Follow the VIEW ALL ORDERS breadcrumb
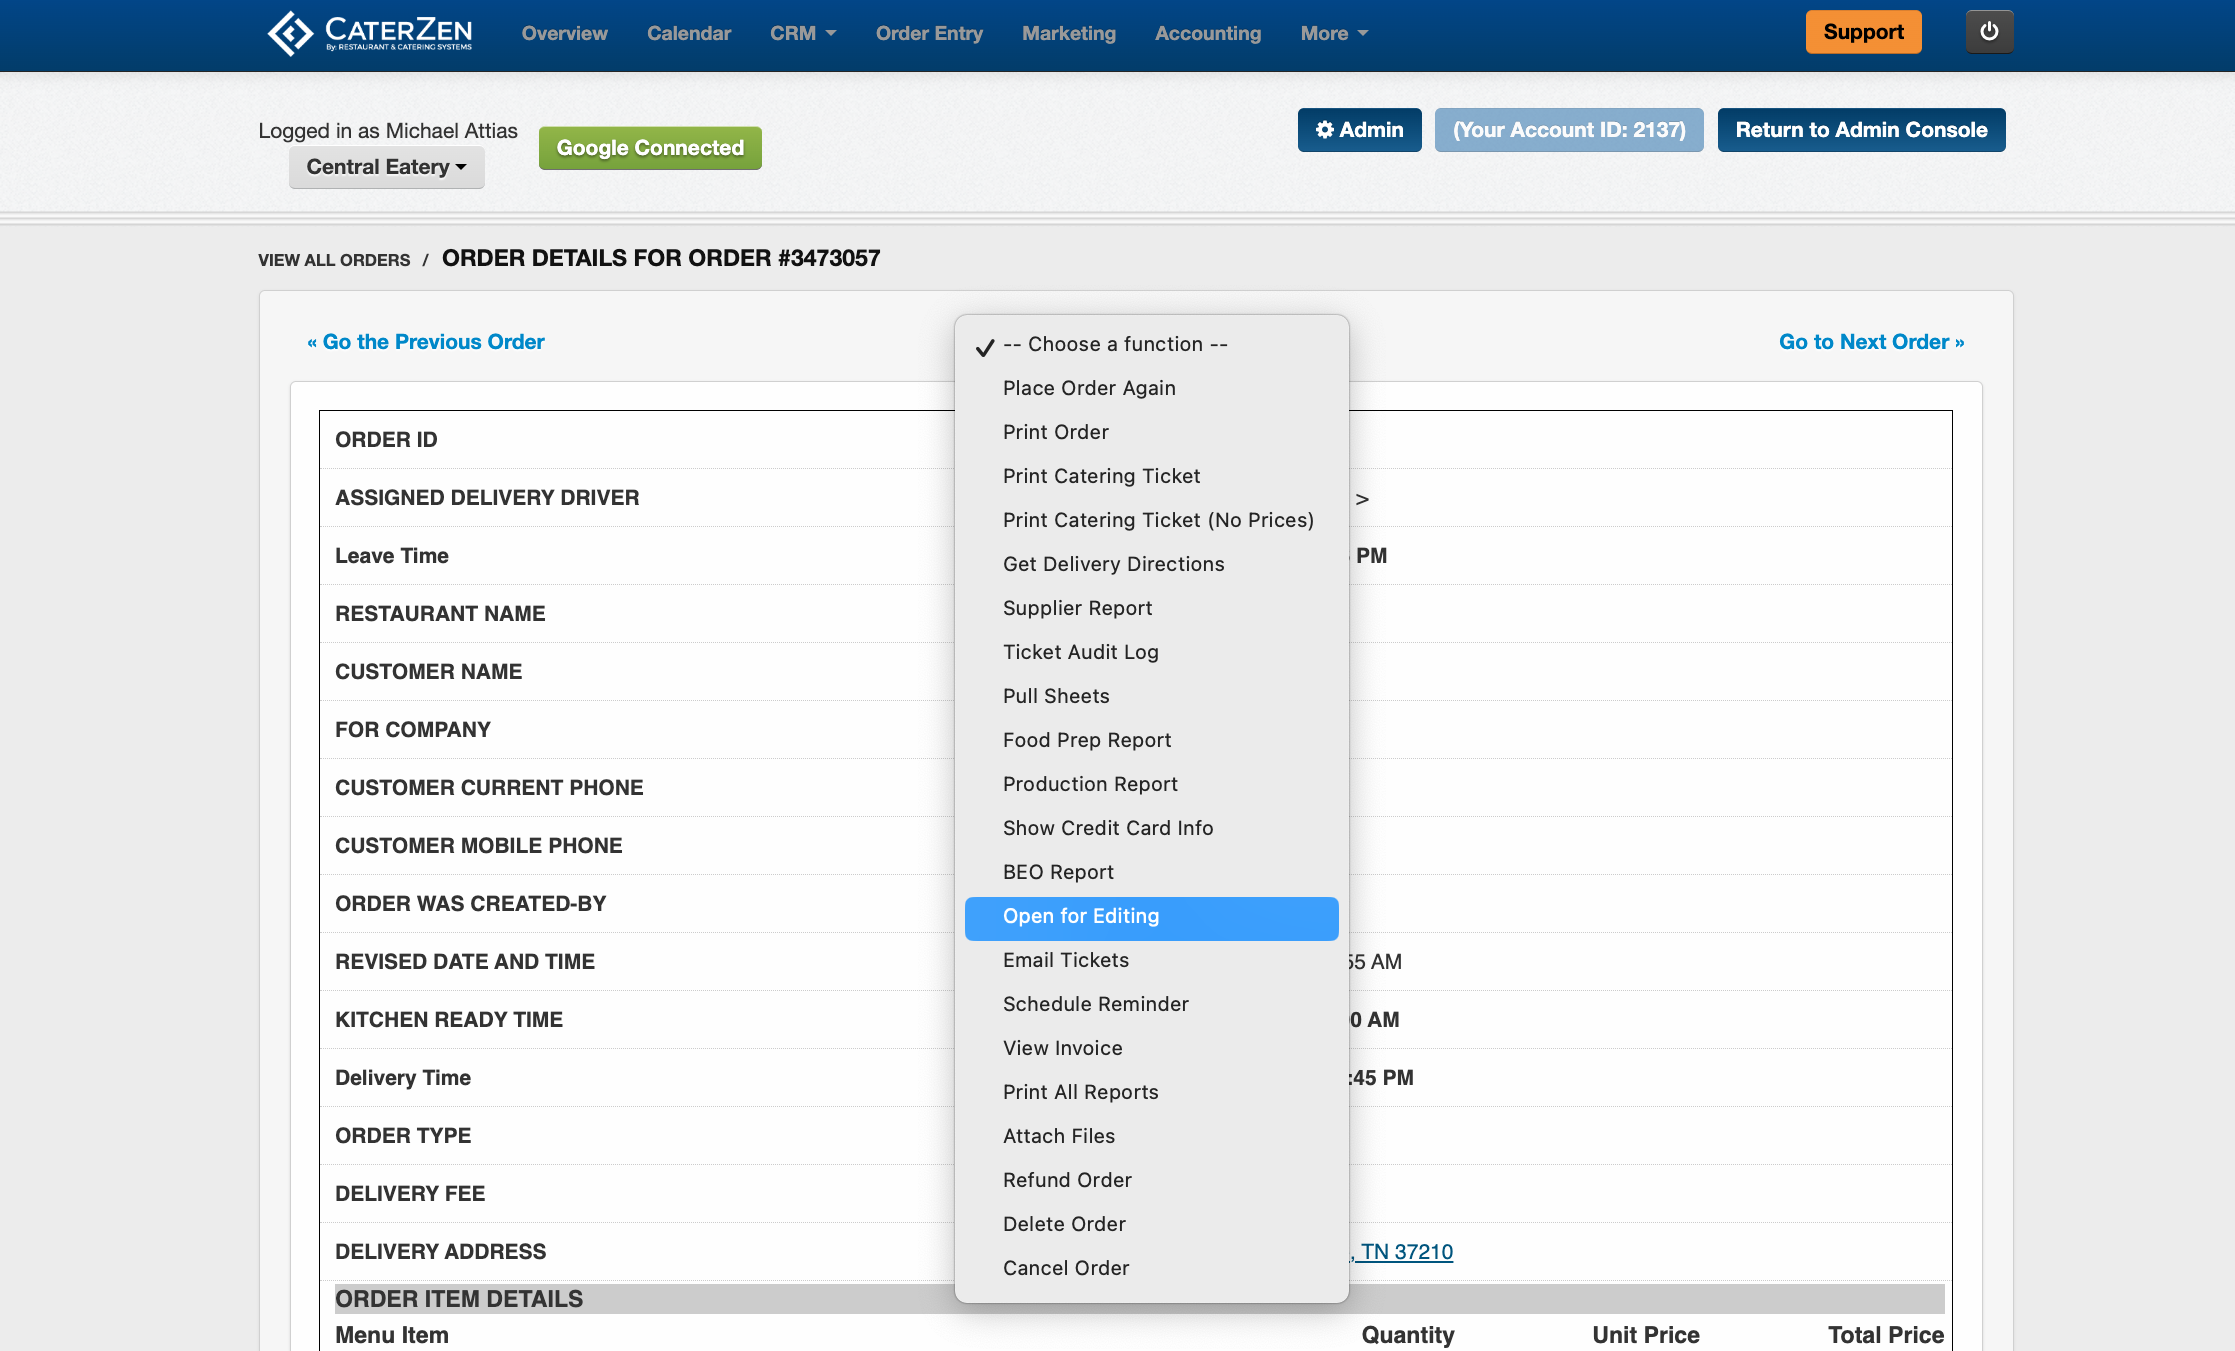2235x1351 pixels. (334, 260)
